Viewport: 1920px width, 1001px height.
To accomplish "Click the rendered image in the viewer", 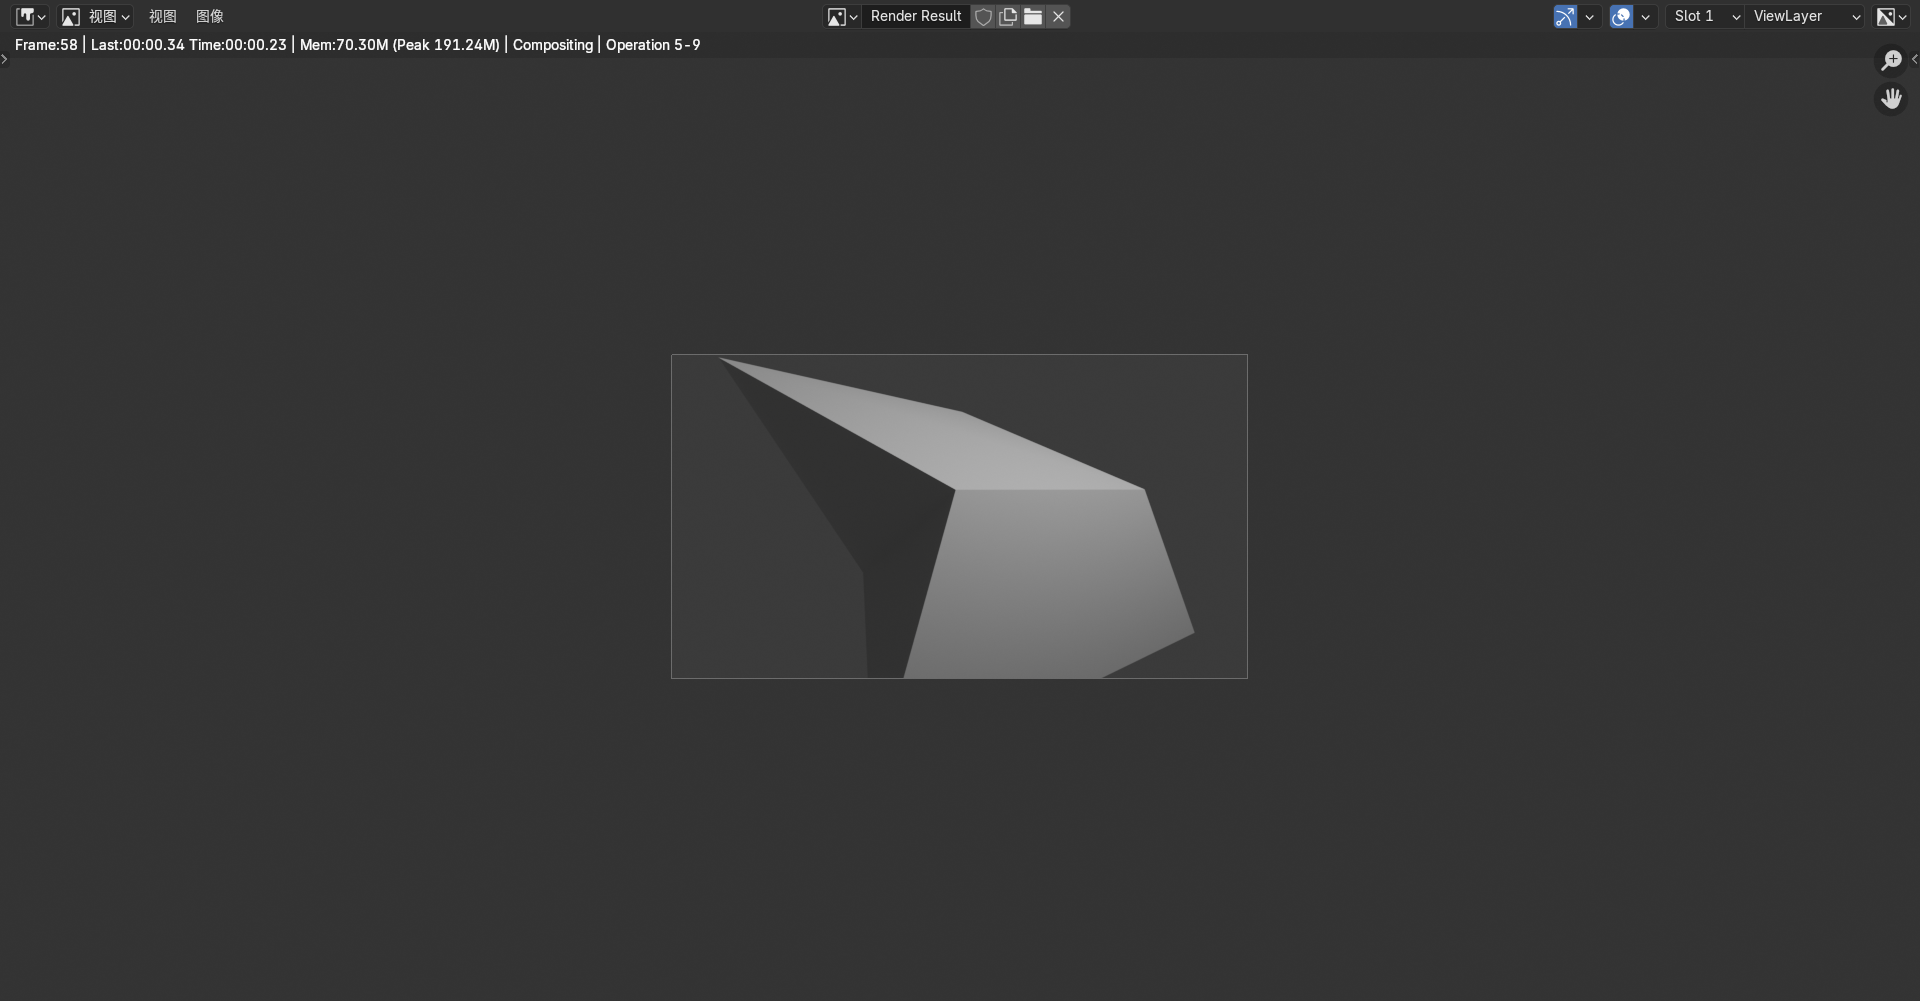I will click(959, 516).
